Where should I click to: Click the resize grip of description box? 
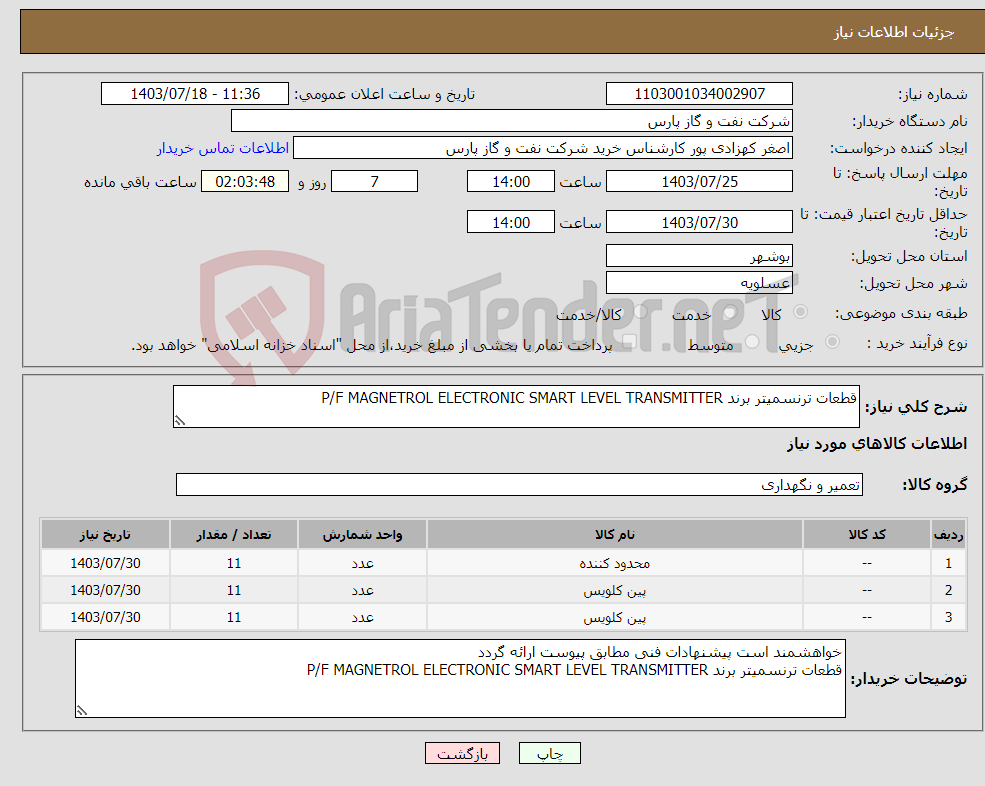180,421
